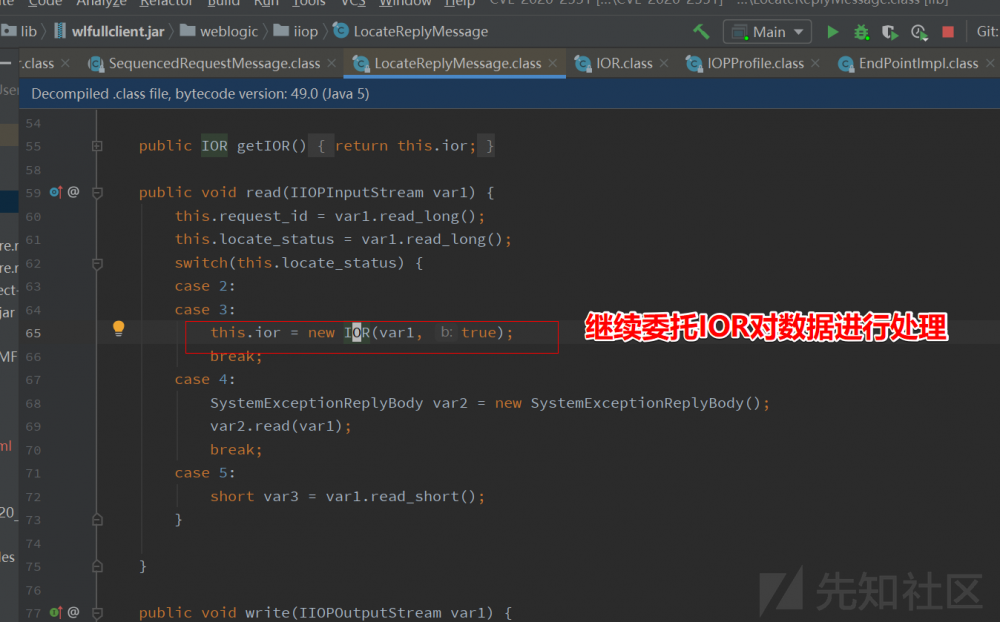Start debugging using the bug icon
The height and width of the screenshot is (622, 1000).
[861, 31]
